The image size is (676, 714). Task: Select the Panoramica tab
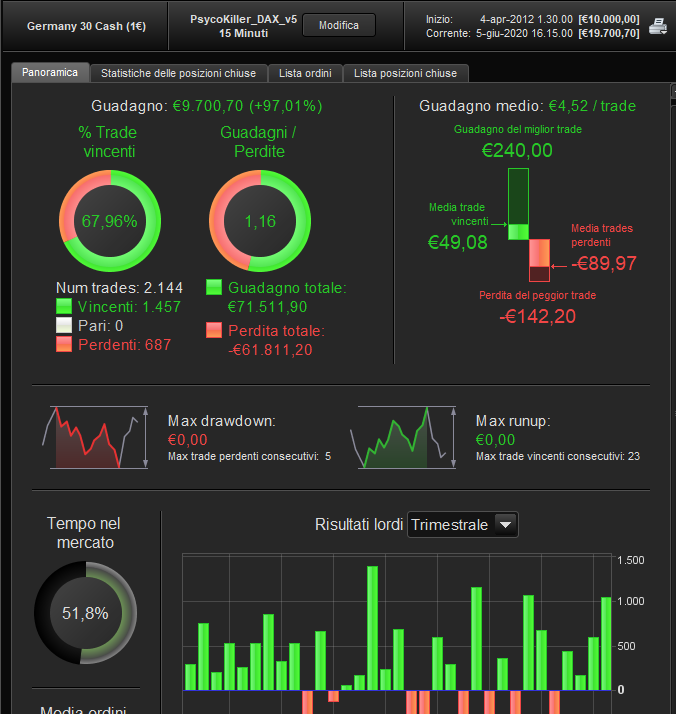pos(50,72)
